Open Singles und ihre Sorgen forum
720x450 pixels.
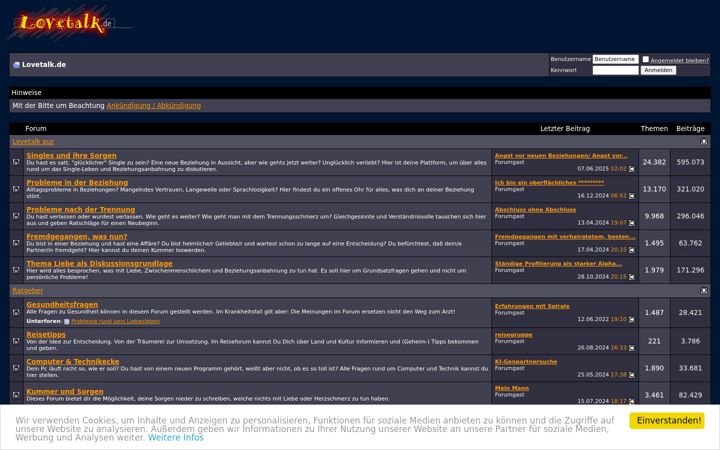(71, 156)
